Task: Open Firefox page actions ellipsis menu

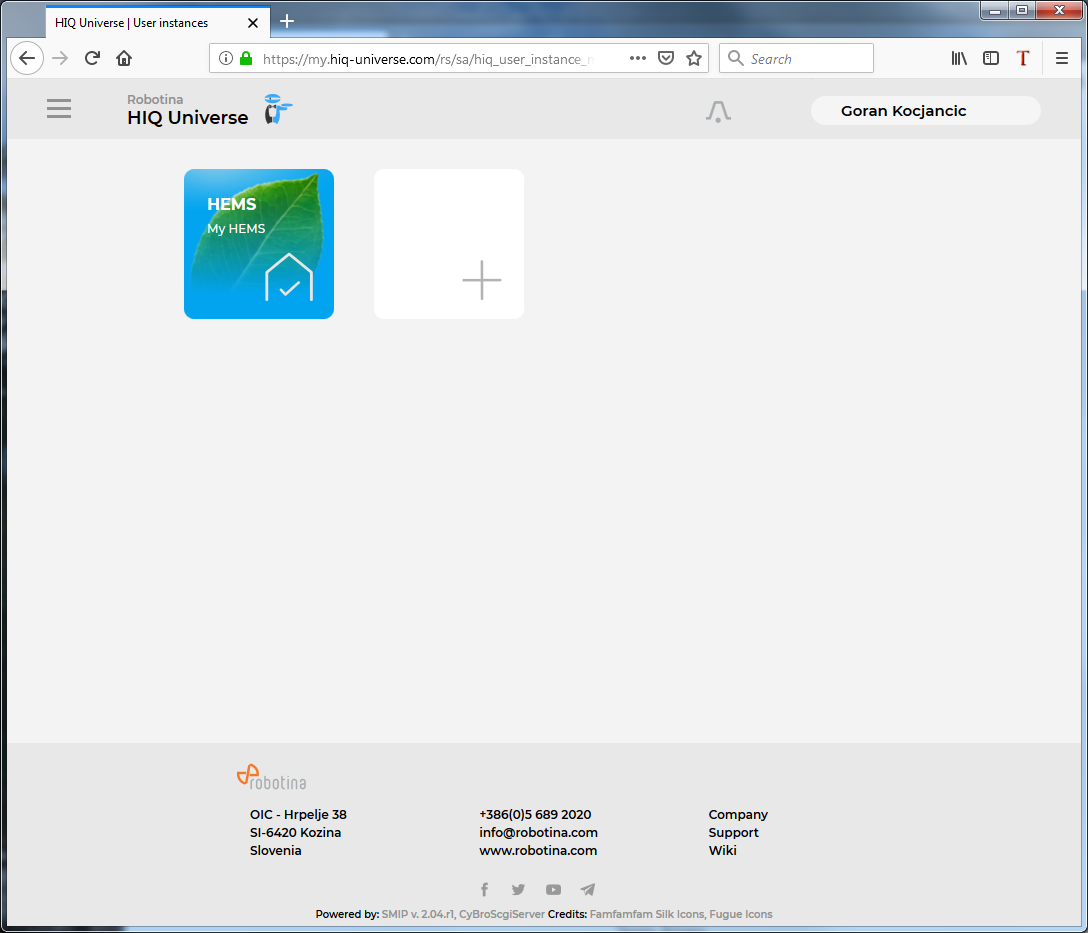Action: [x=638, y=59]
